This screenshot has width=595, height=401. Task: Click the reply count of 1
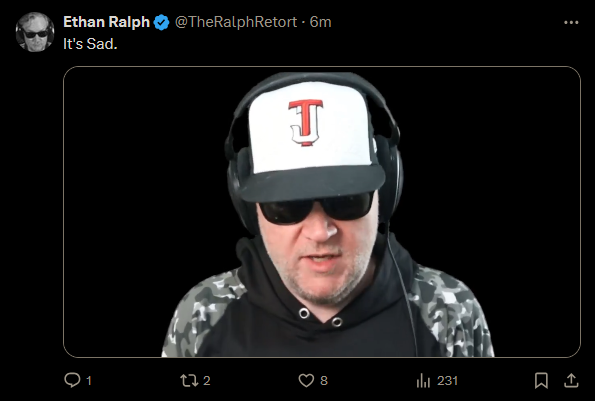coord(89,381)
